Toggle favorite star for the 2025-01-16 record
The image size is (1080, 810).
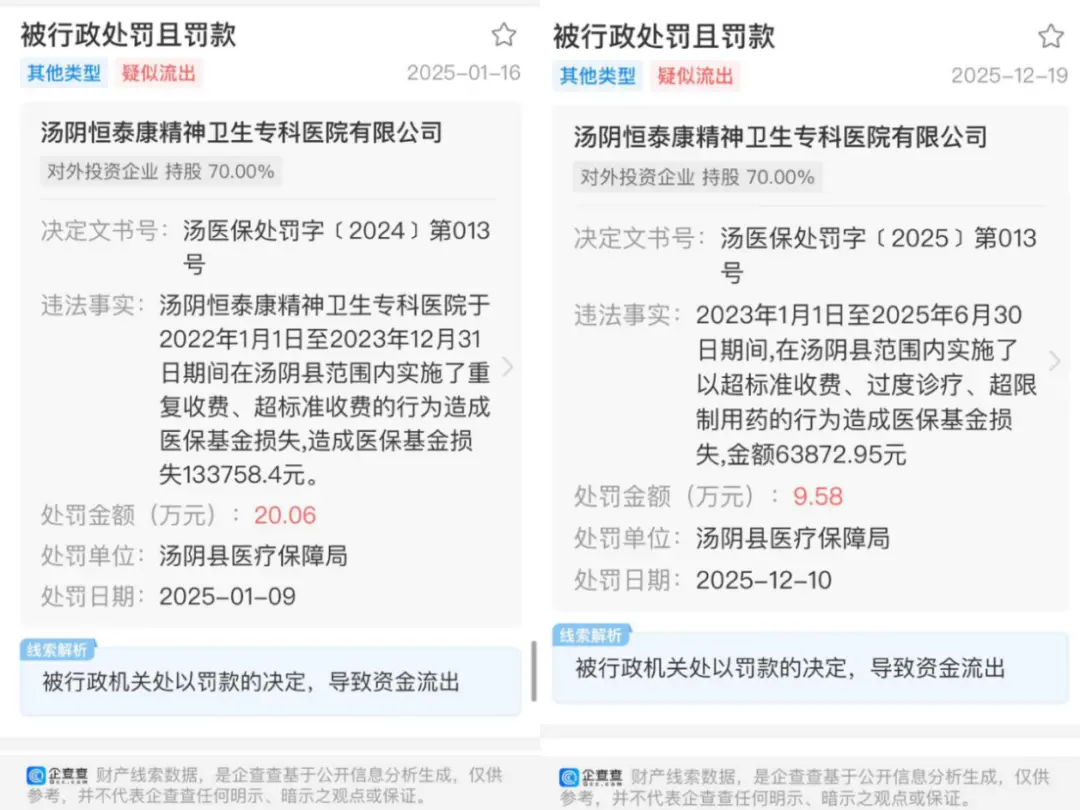coord(505,35)
